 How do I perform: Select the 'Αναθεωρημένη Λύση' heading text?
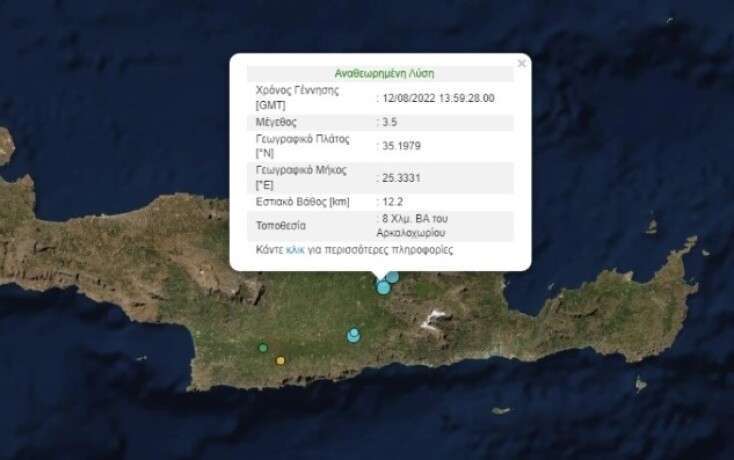384,73
